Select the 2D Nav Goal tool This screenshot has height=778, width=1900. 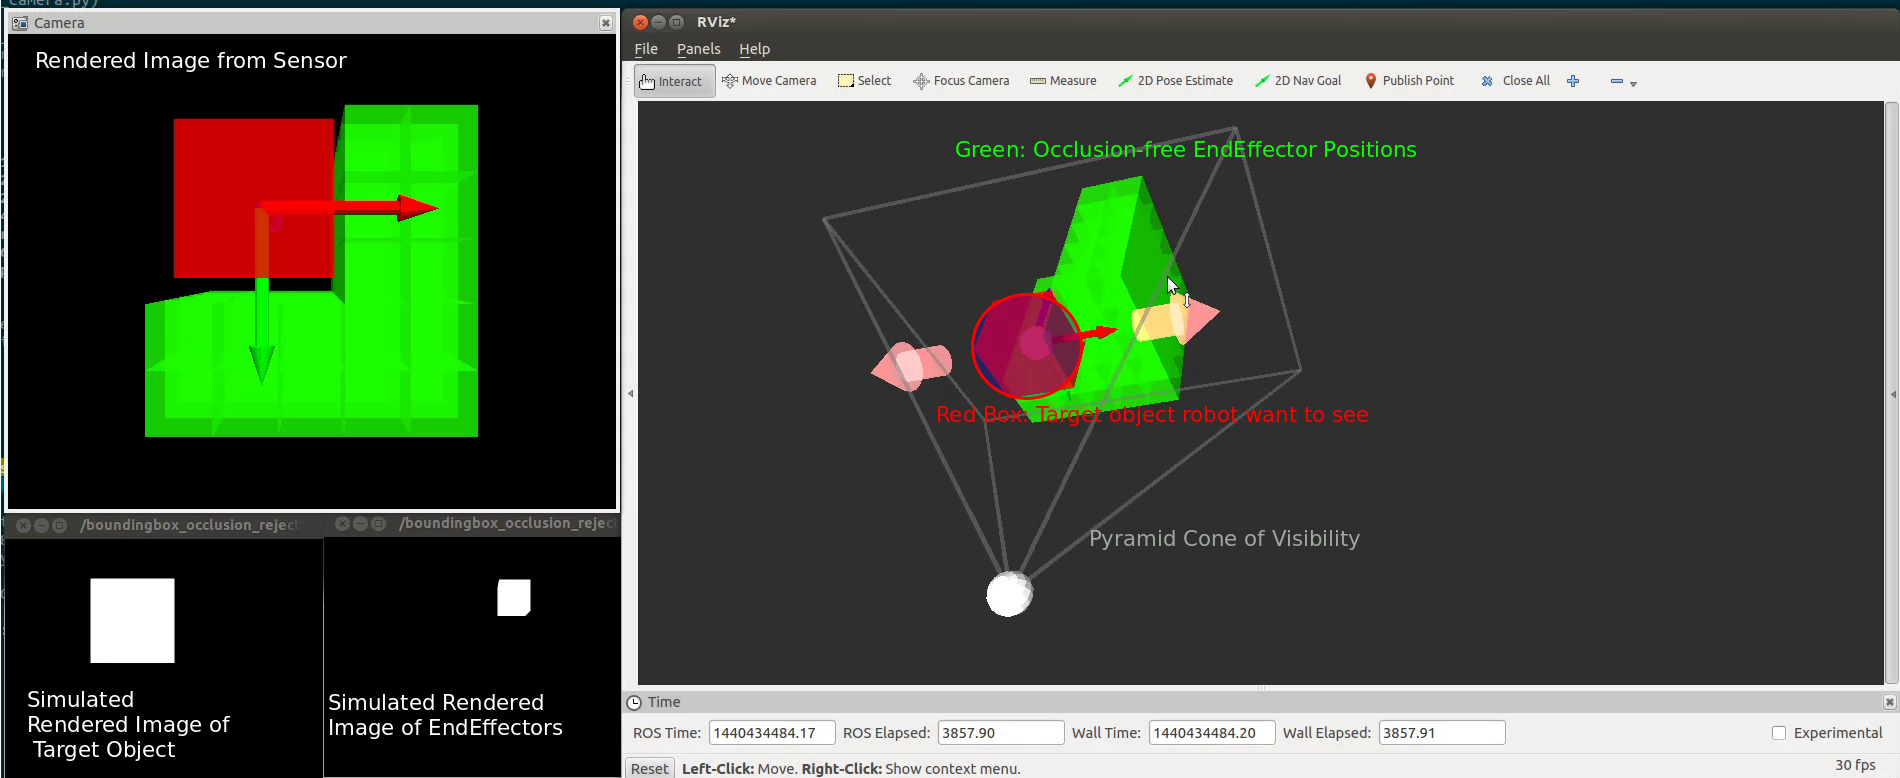(x=1298, y=81)
